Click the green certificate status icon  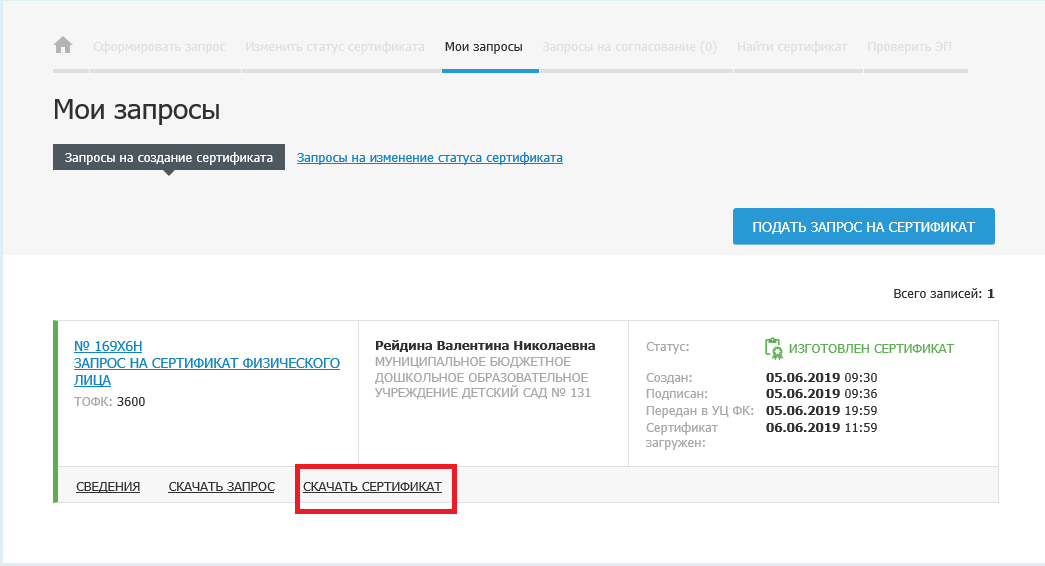[x=772, y=348]
